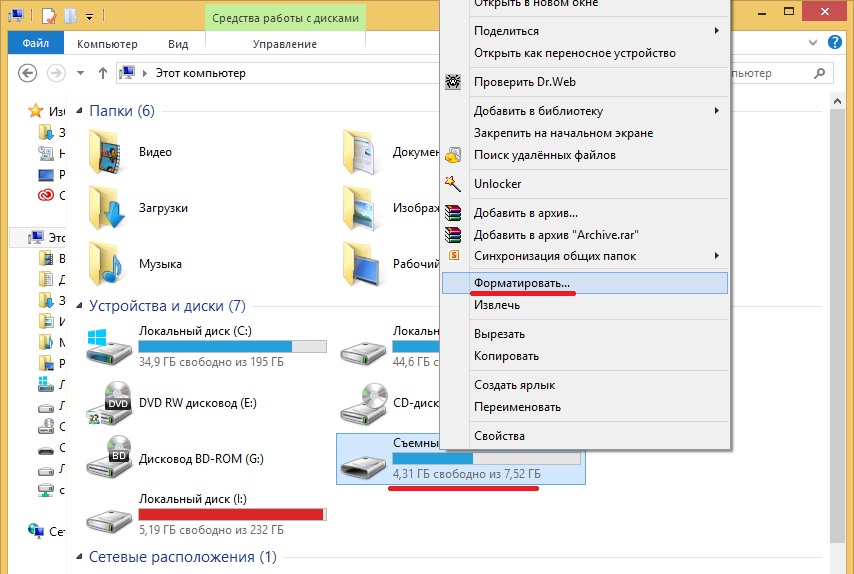Open recent locations dropdown arrow
The width and height of the screenshot is (854, 574).
(x=81, y=73)
